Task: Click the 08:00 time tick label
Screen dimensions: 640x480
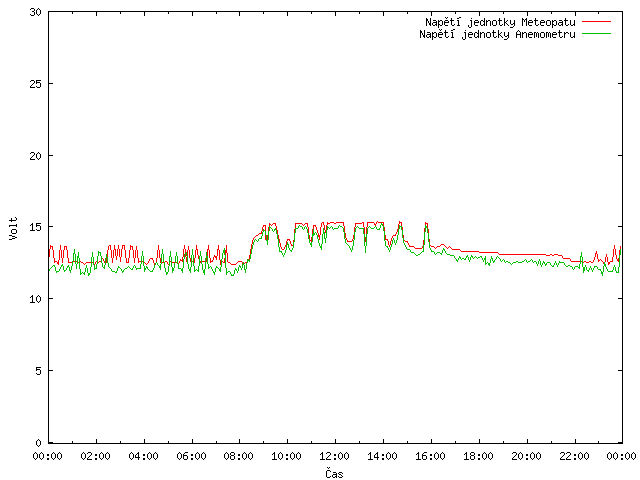Action: pos(239,456)
